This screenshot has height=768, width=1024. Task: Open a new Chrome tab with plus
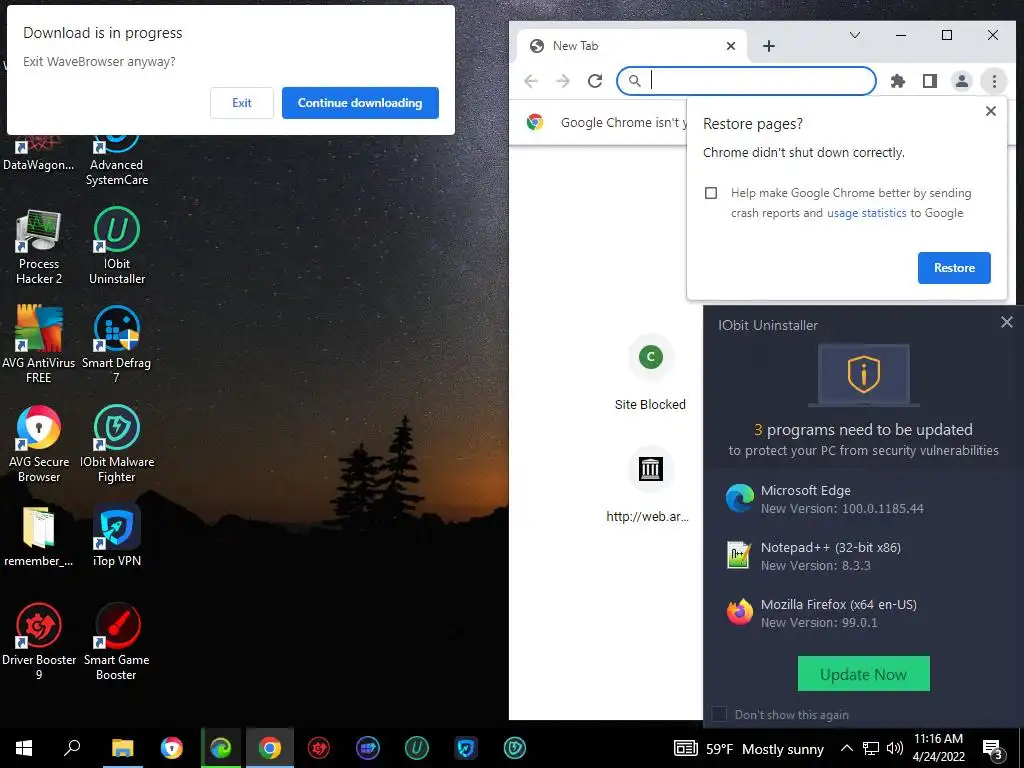(x=769, y=46)
